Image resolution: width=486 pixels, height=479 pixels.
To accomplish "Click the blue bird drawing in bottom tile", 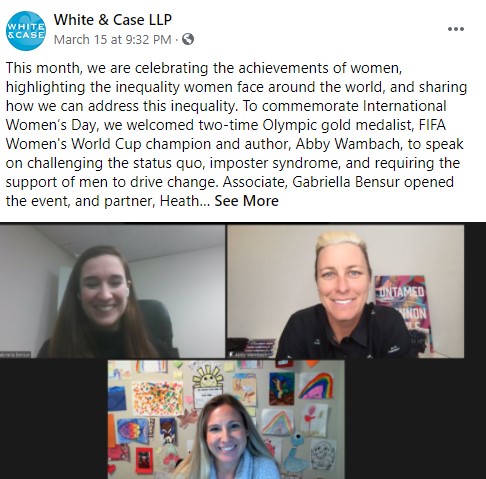I will 294,452.
